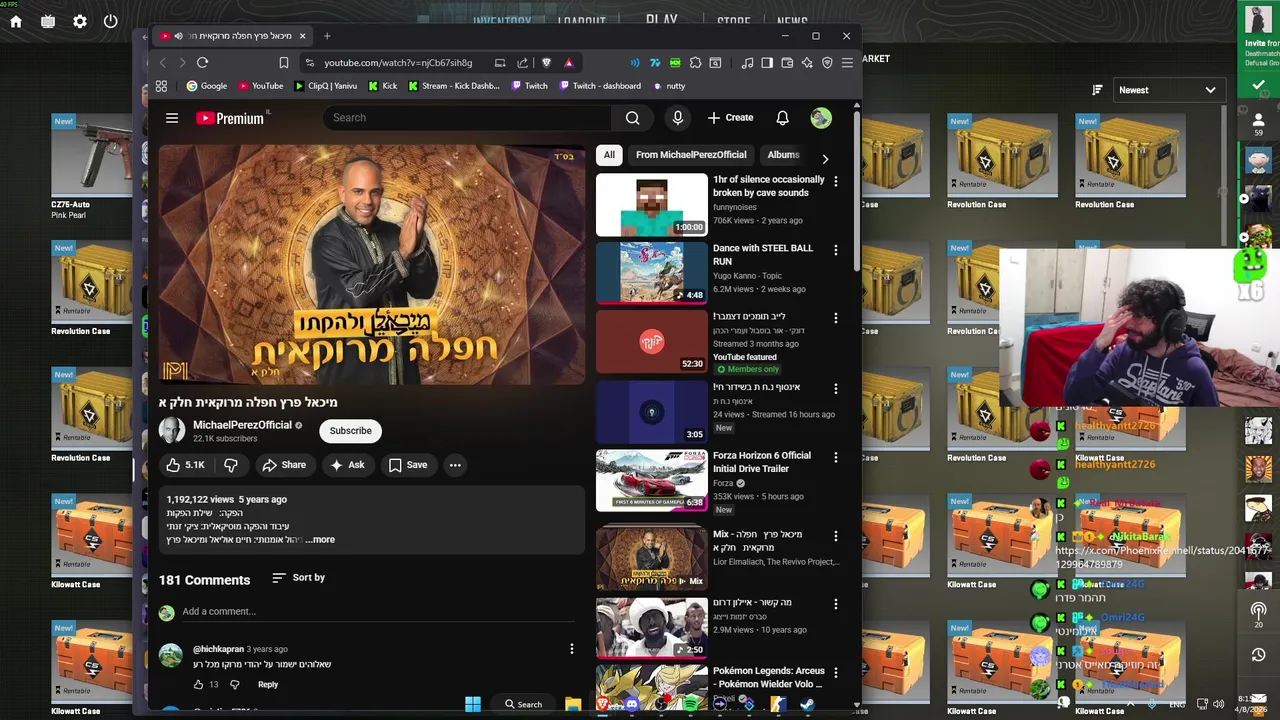Click the Brave Shields lion icon

(x=546, y=62)
